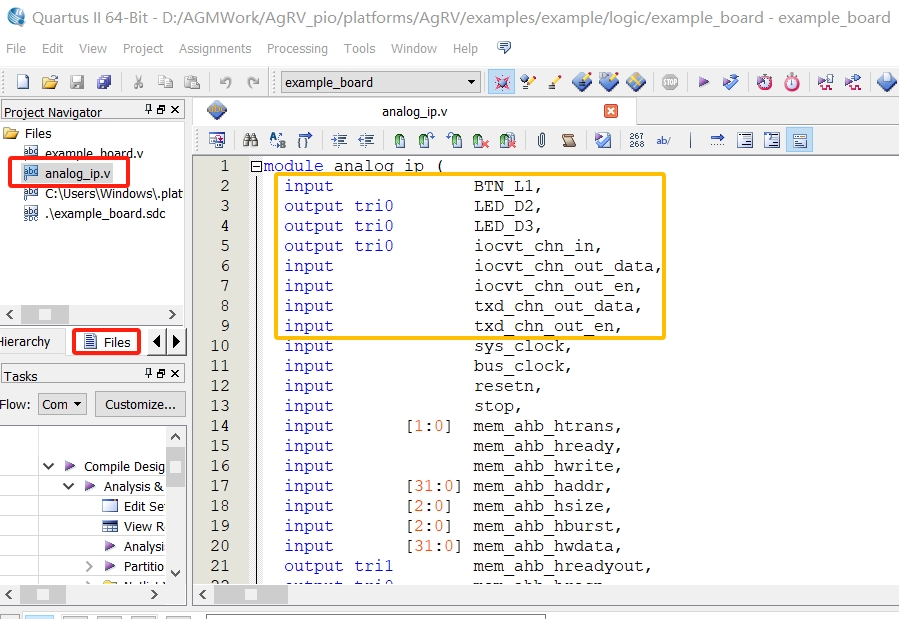Open the View menu
The image size is (899, 619).
[x=93, y=49]
